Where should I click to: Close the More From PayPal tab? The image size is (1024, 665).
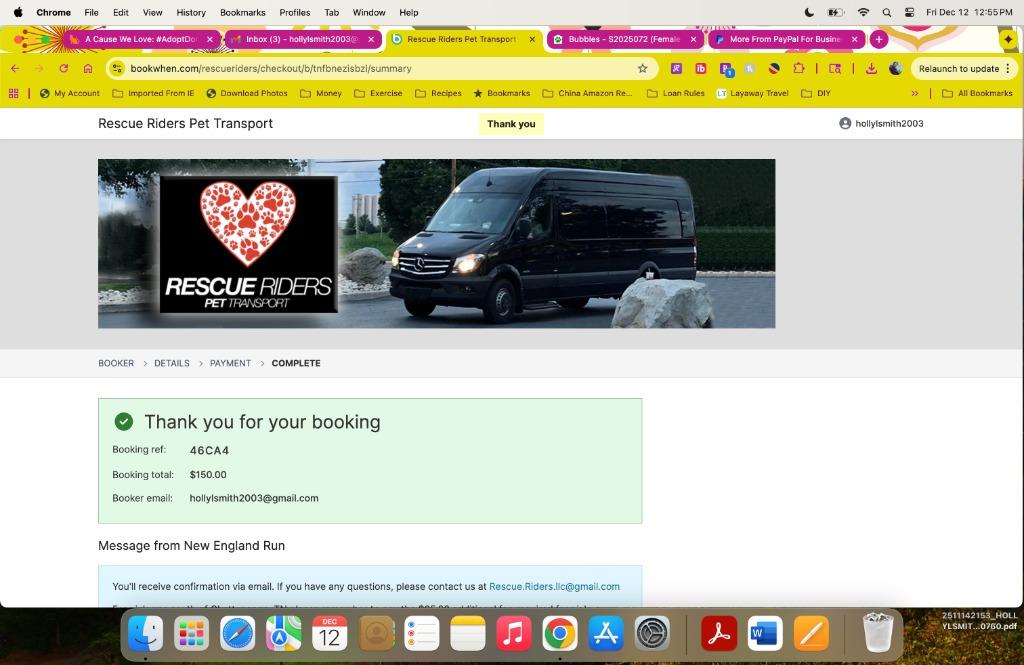point(854,39)
